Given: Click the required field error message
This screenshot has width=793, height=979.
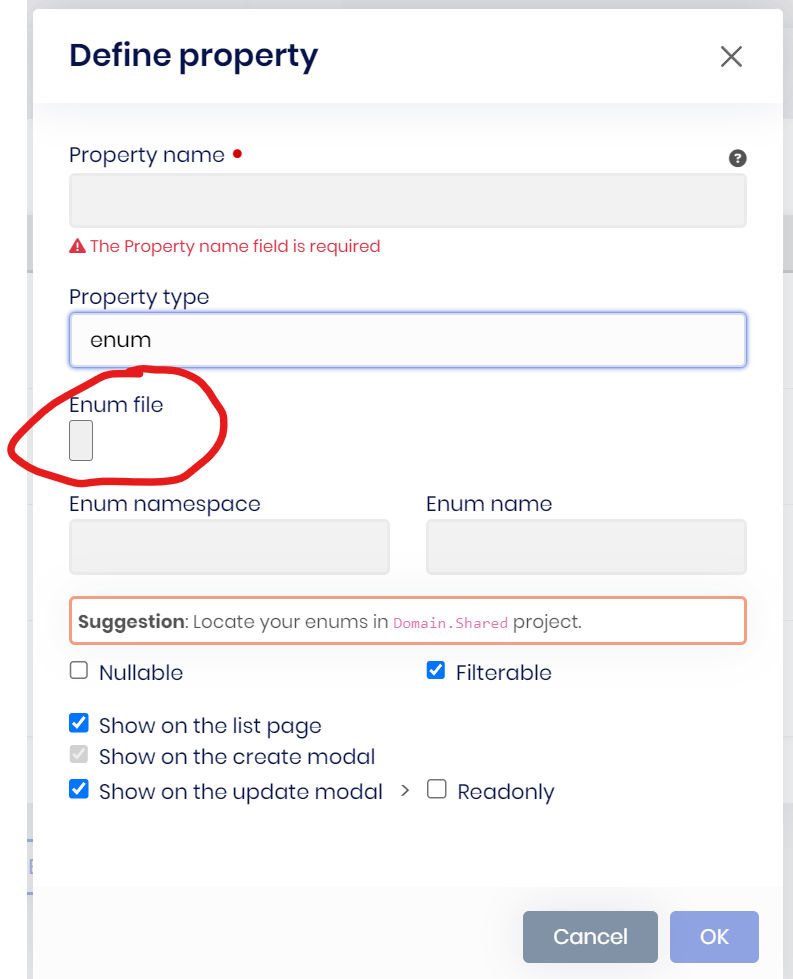Looking at the screenshot, I should click(235, 246).
